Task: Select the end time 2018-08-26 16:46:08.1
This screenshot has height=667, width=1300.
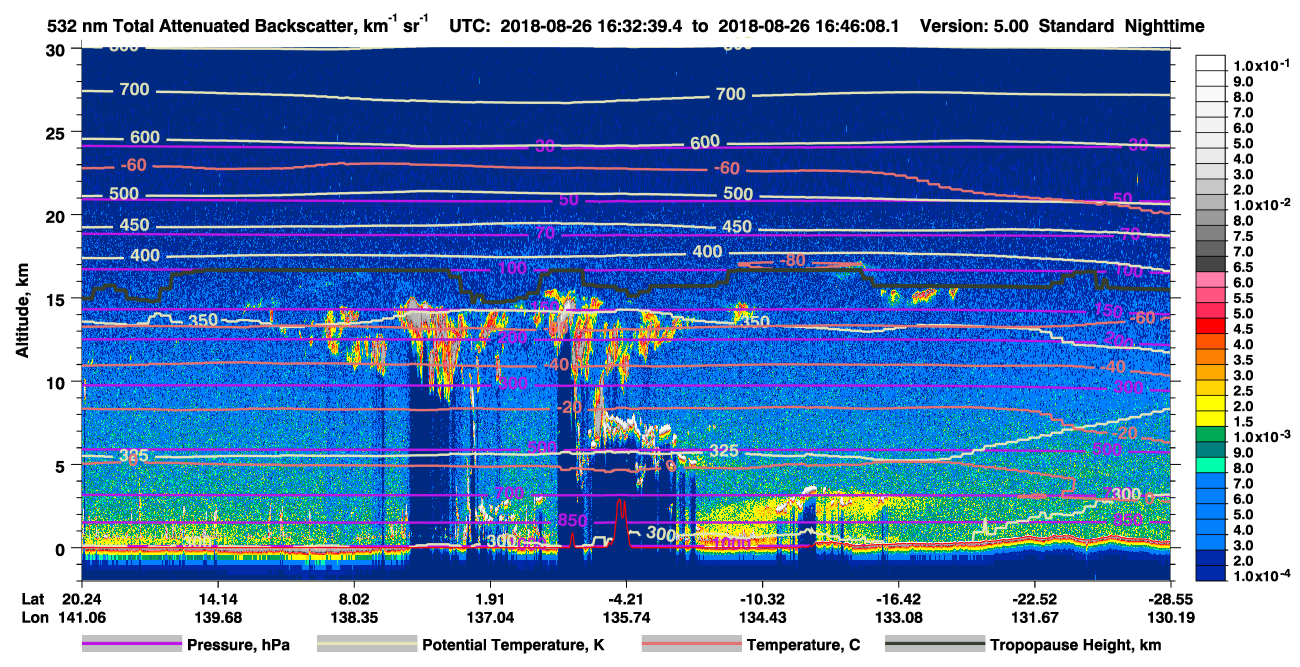Action: 811,27
